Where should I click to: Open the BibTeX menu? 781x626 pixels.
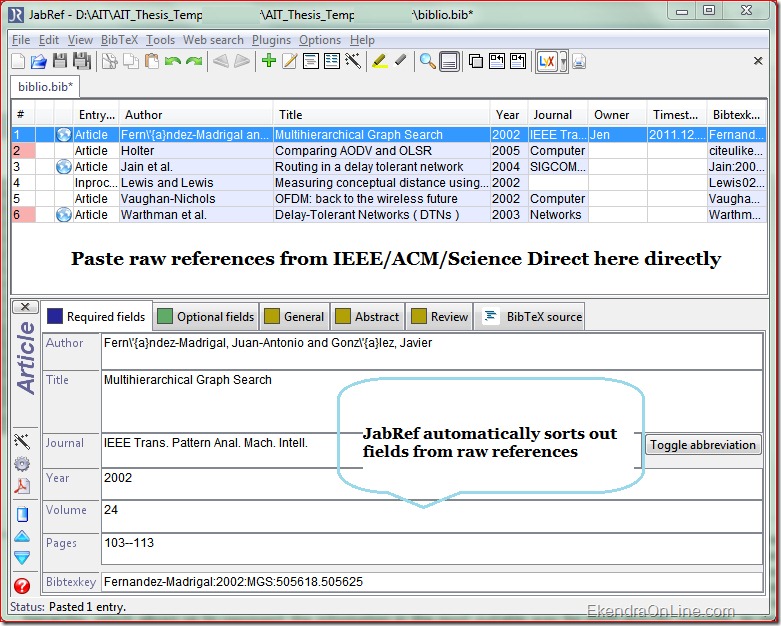click(119, 40)
